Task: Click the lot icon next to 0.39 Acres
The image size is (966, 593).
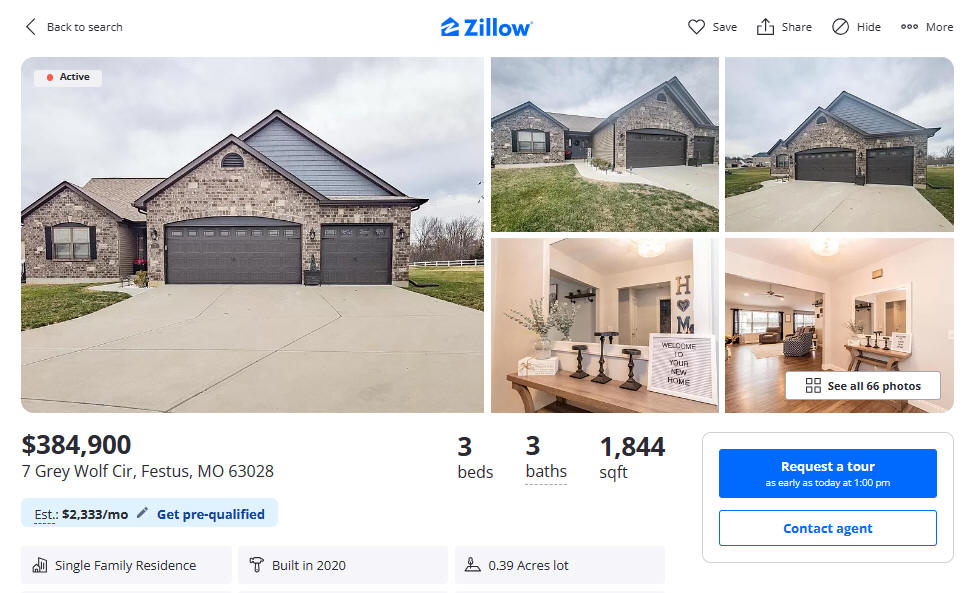Action: (x=473, y=565)
